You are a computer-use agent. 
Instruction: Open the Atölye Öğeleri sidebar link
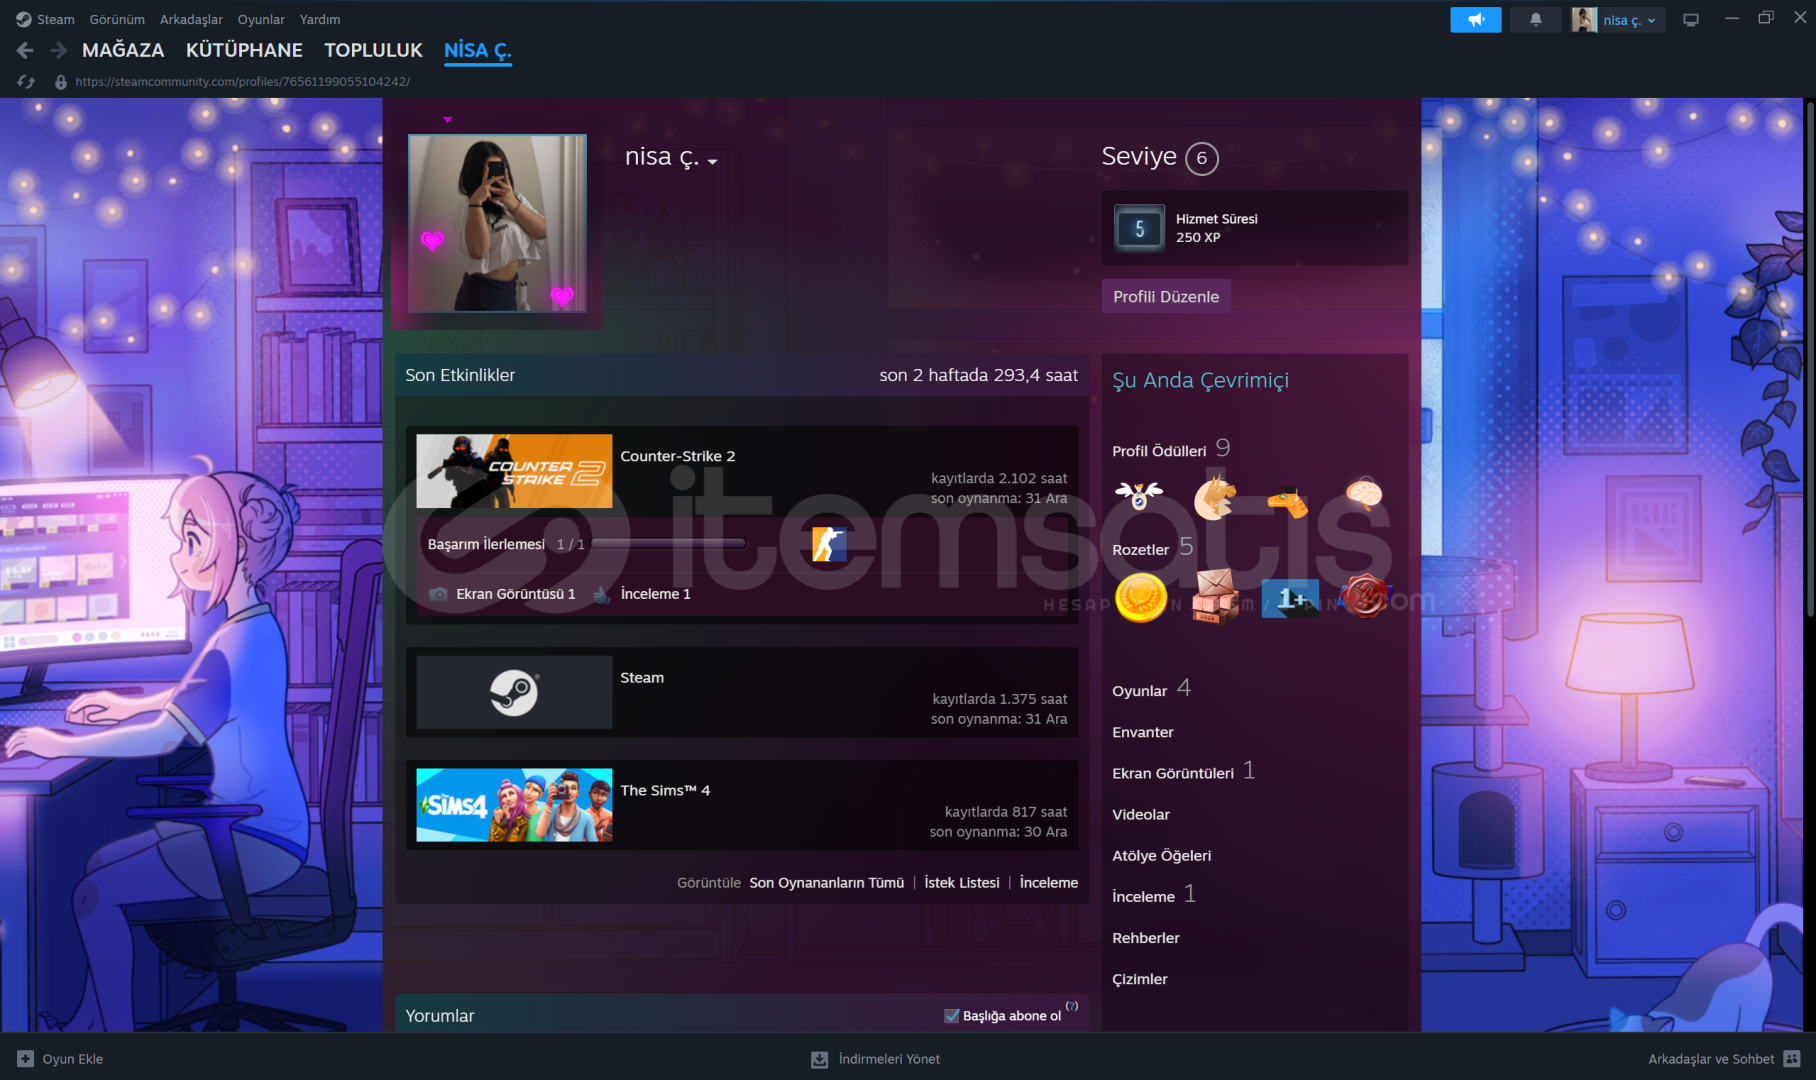click(x=1162, y=856)
